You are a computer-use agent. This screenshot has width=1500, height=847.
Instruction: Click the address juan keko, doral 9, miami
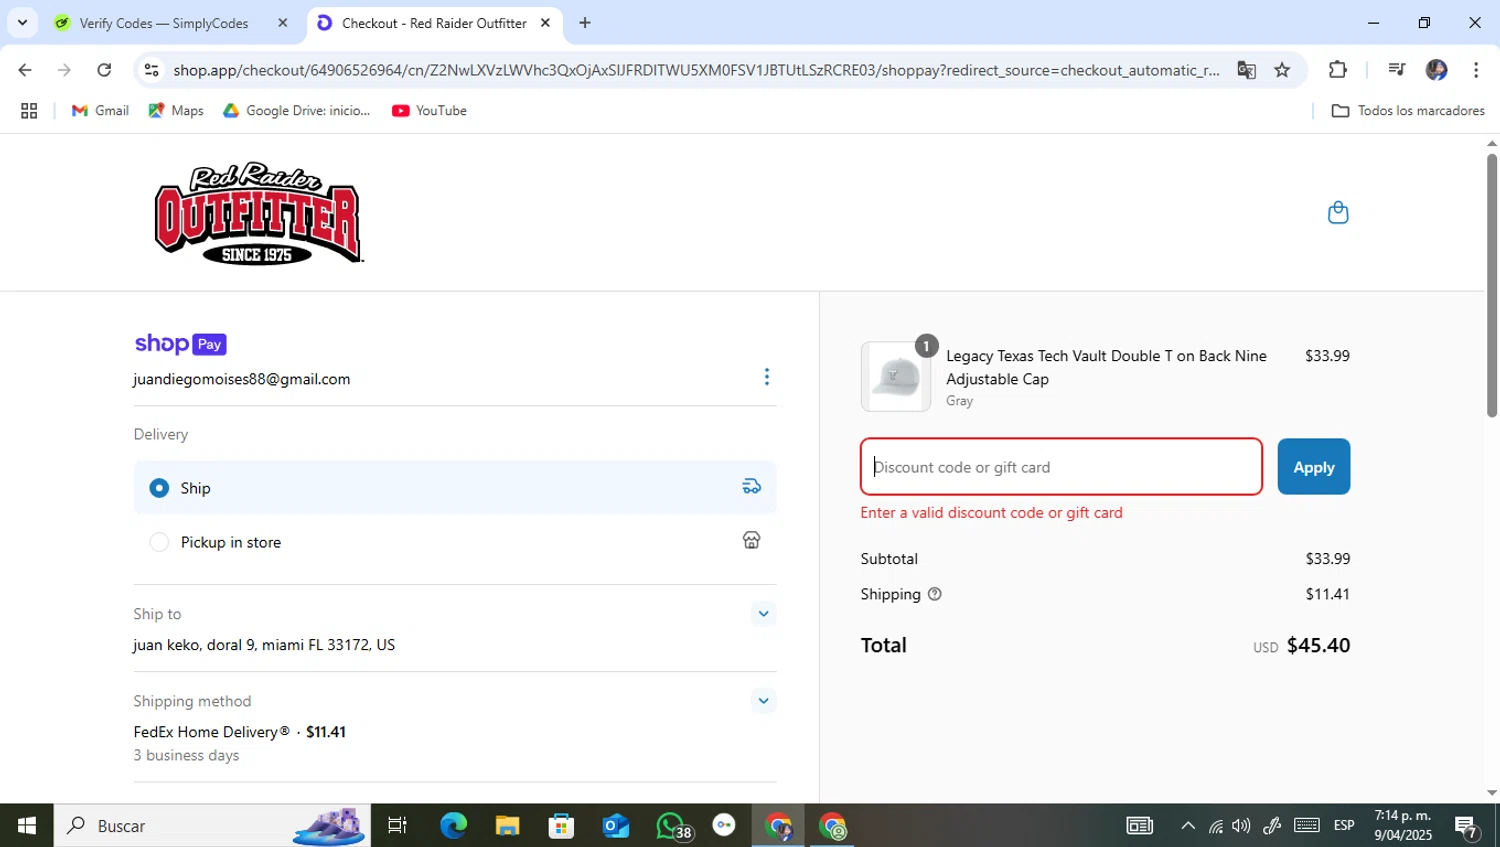[264, 645]
